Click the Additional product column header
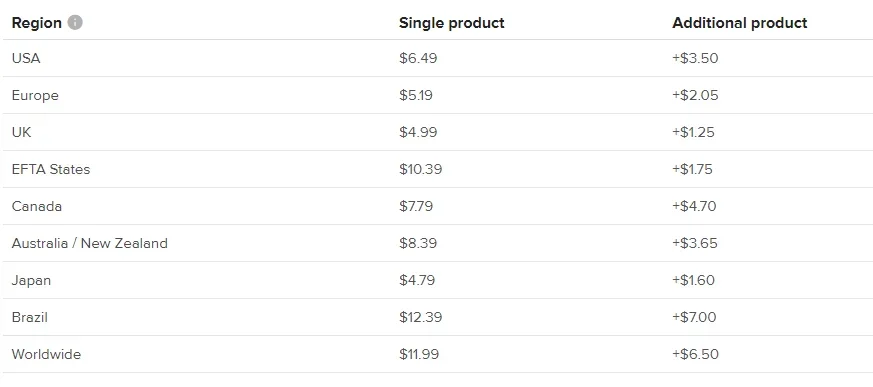Screen dimensions: 873x387 tap(739, 23)
